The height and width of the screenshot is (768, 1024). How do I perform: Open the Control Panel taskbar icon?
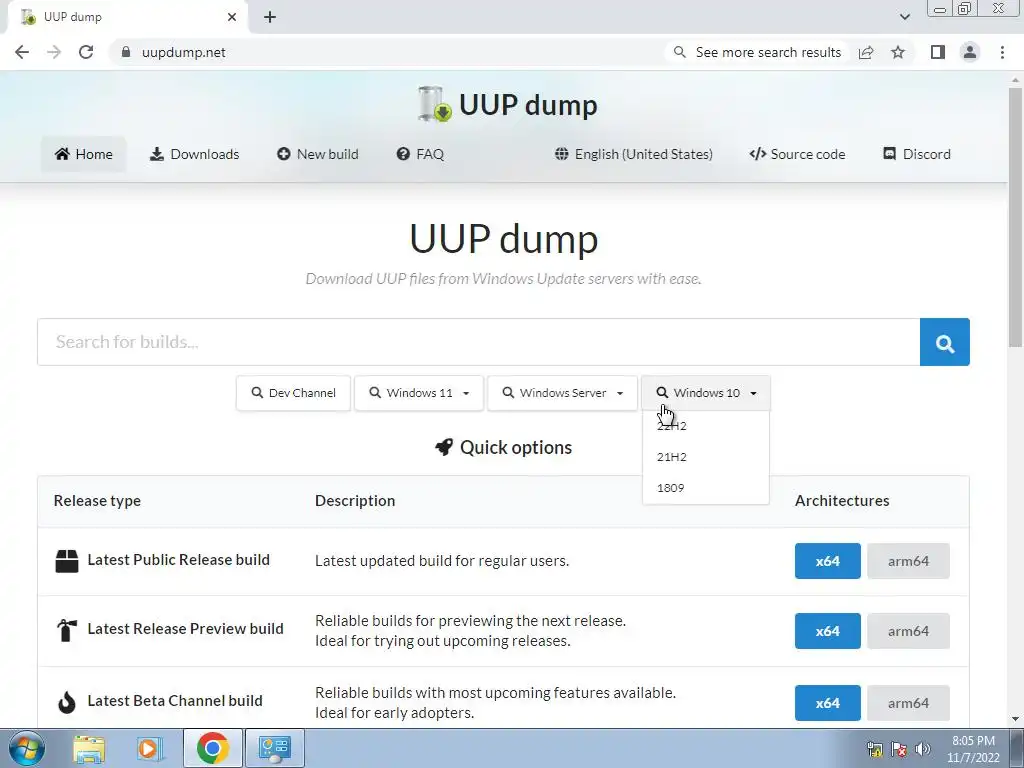[274, 748]
